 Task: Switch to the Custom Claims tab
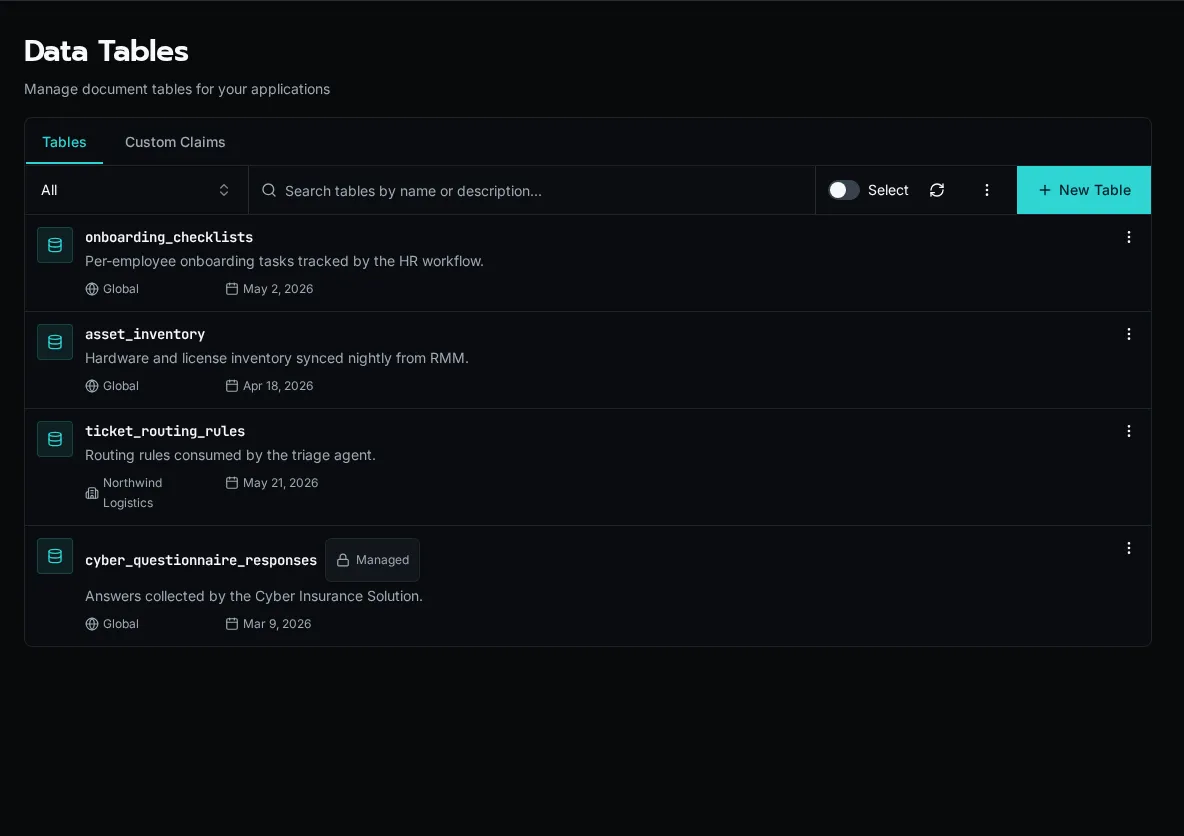[x=175, y=142]
